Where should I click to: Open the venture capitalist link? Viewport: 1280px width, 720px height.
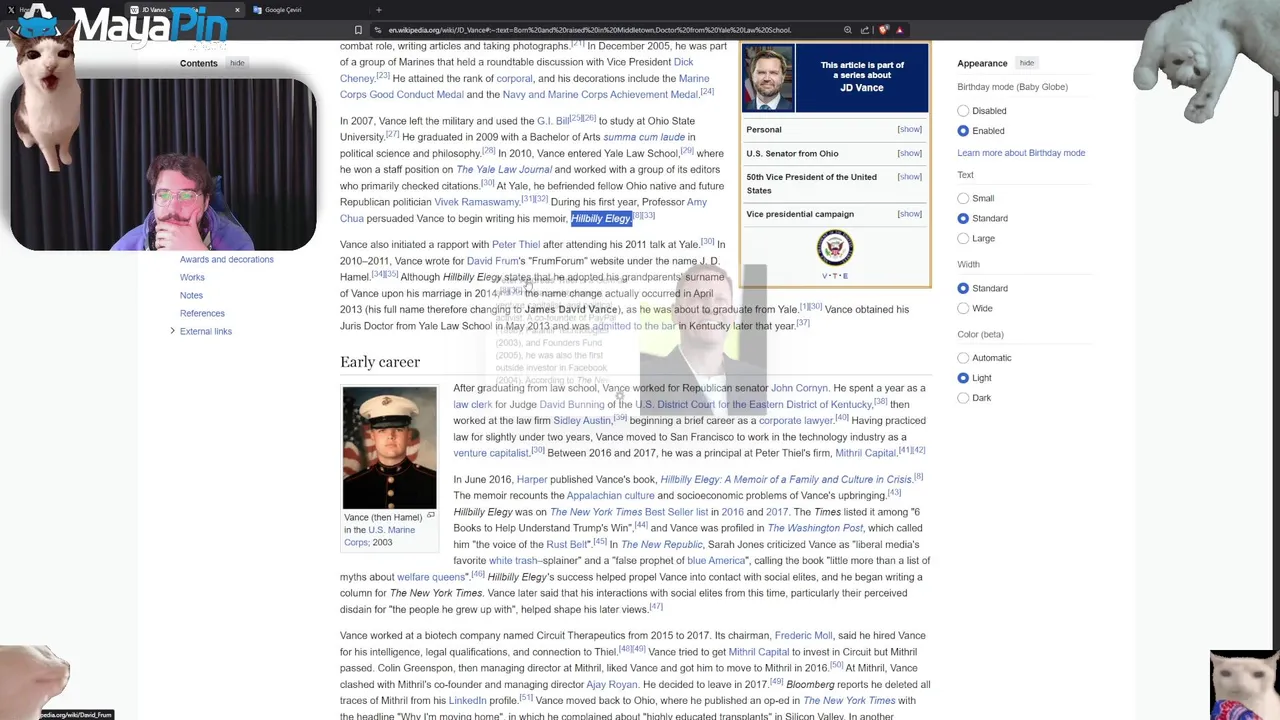tap(491, 453)
